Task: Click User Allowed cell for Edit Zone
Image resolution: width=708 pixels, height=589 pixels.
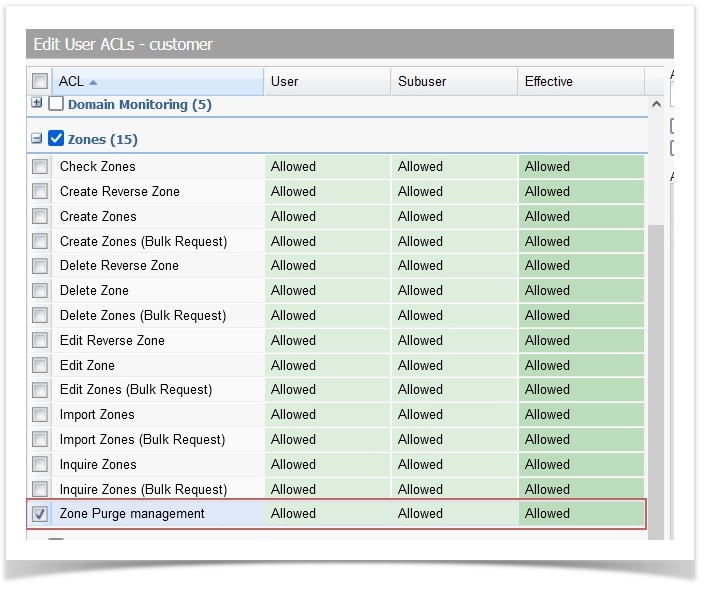Action: (x=327, y=365)
